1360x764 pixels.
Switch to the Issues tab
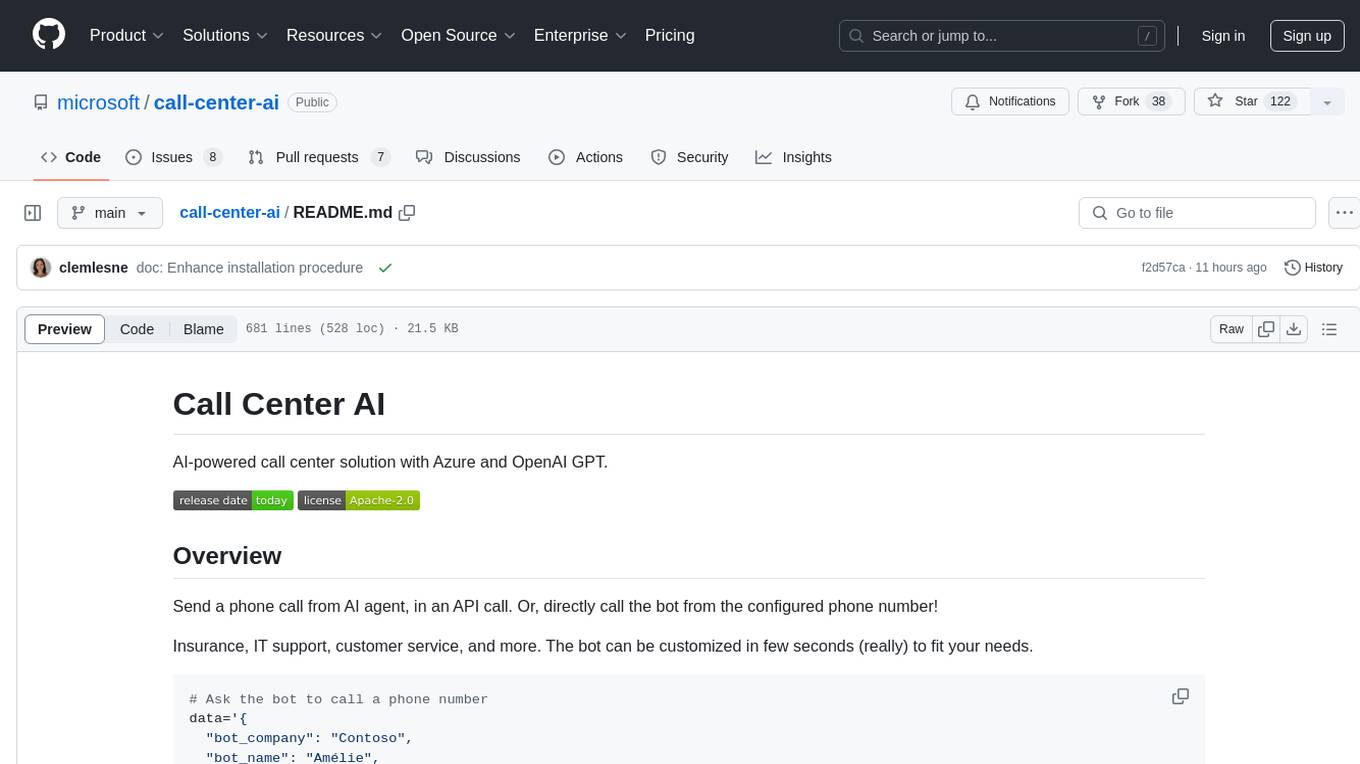click(173, 157)
